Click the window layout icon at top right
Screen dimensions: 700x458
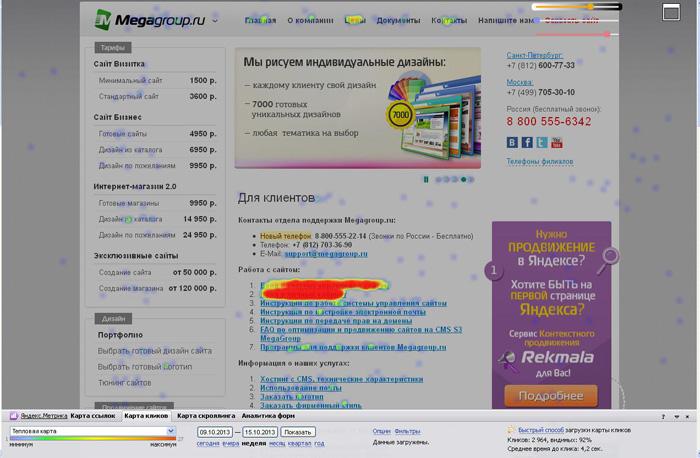pyautogui.click(x=671, y=12)
